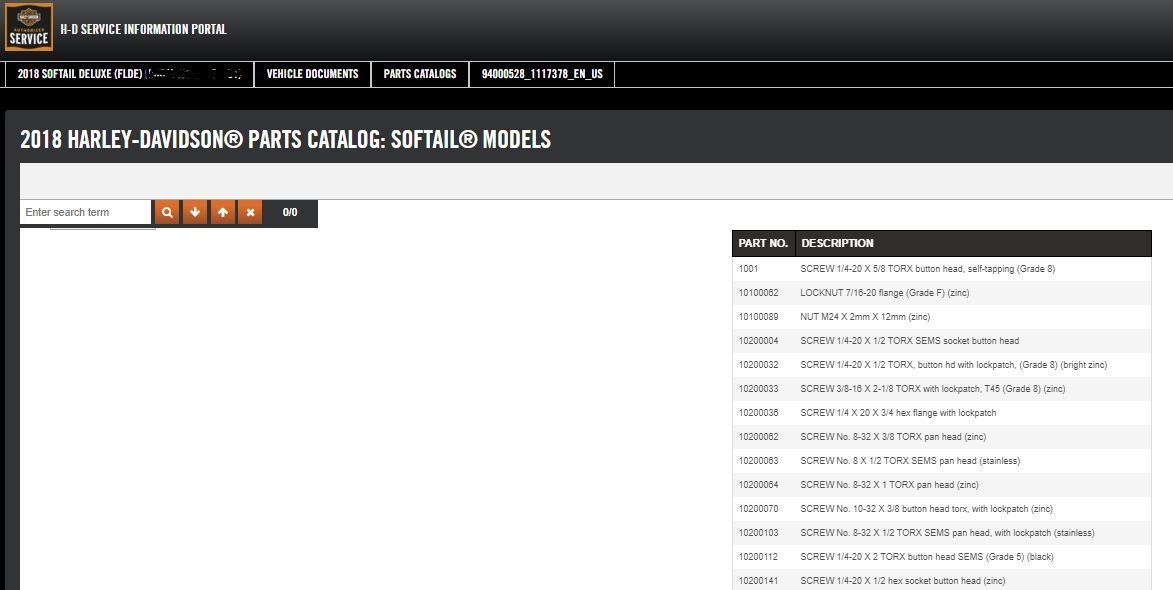The image size is (1173, 590).
Task: Jump to next search result arrow
Action: (195, 212)
